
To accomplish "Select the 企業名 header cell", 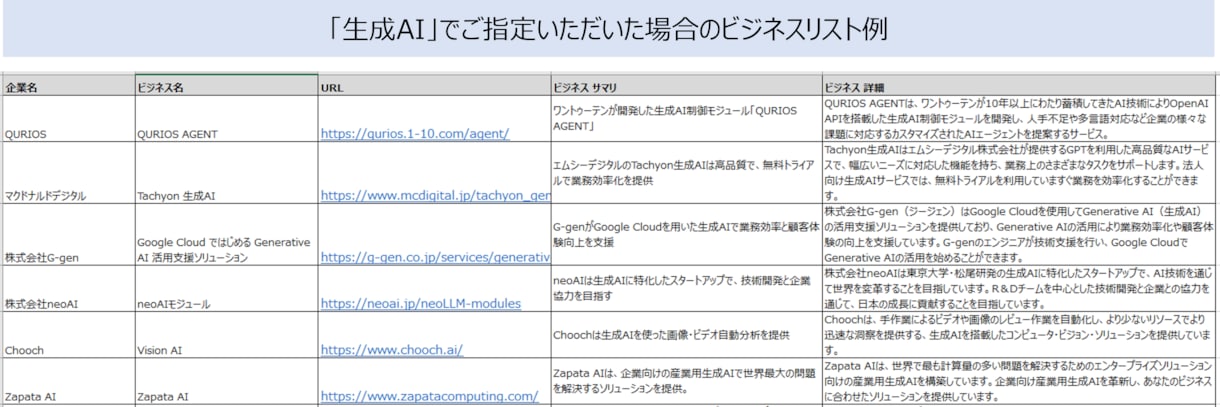I will point(67,87).
